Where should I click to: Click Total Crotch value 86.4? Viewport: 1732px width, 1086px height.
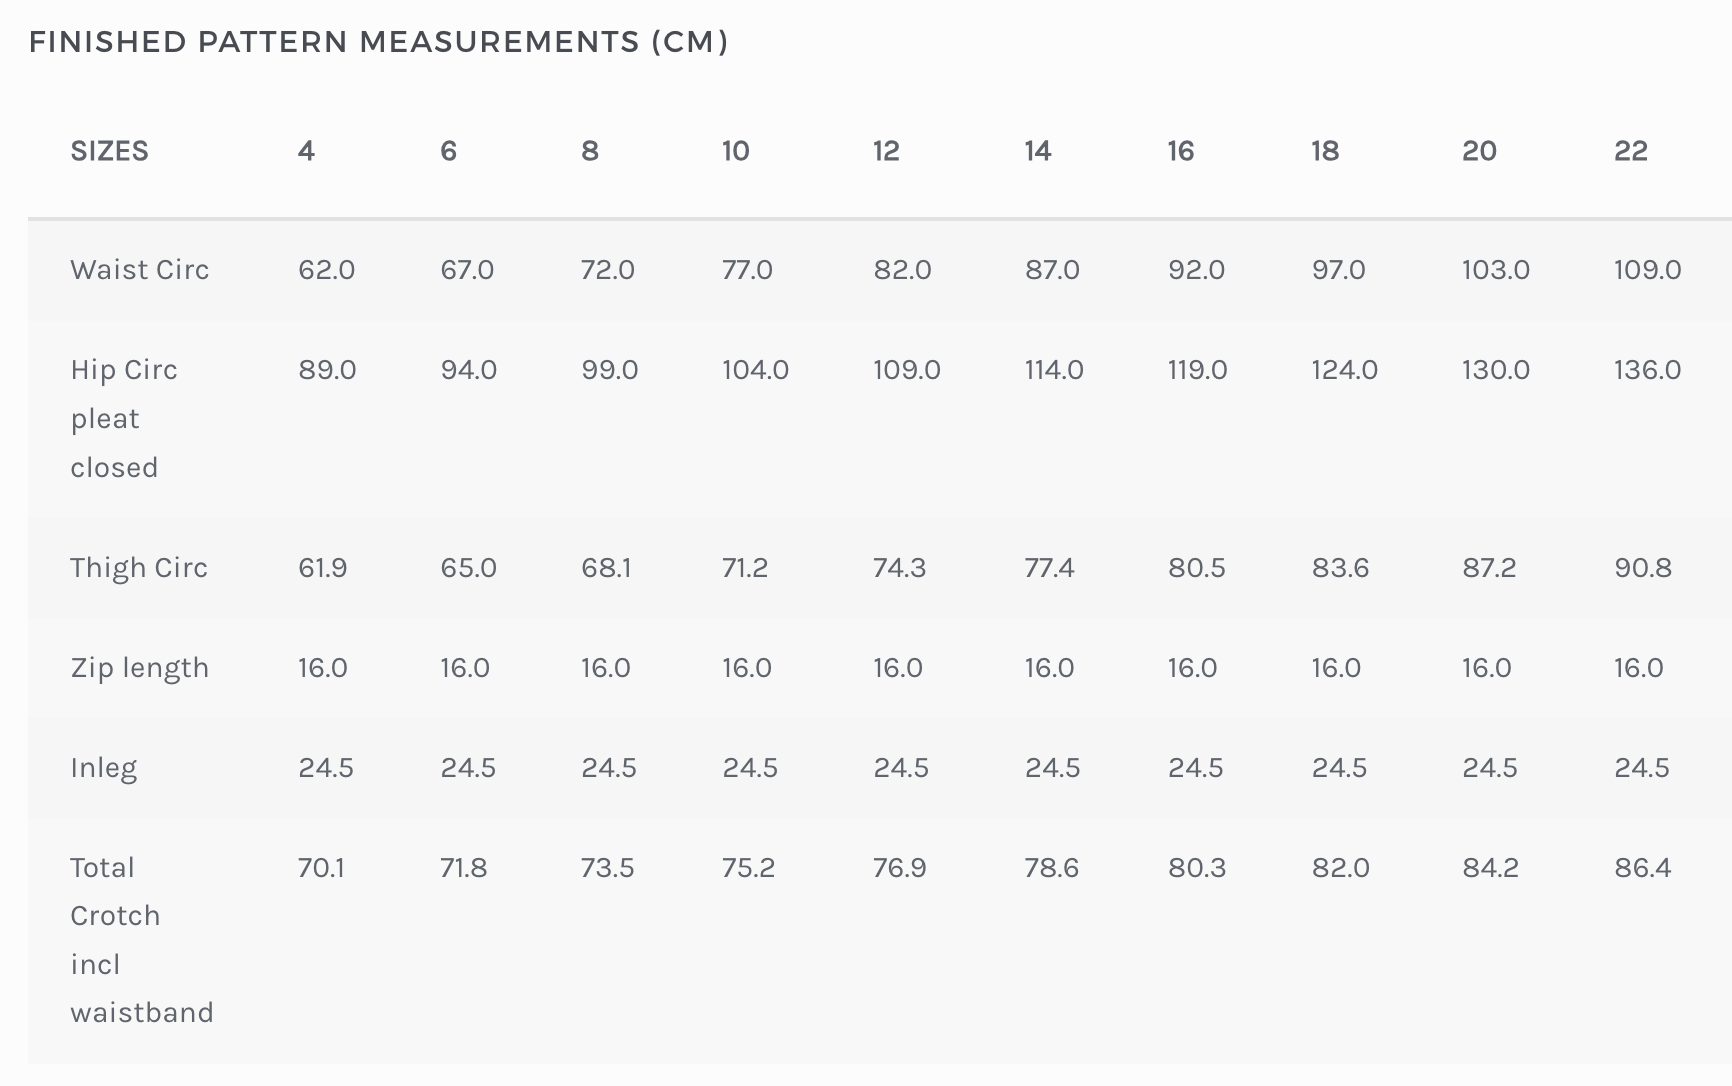[x=1642, y=868]
